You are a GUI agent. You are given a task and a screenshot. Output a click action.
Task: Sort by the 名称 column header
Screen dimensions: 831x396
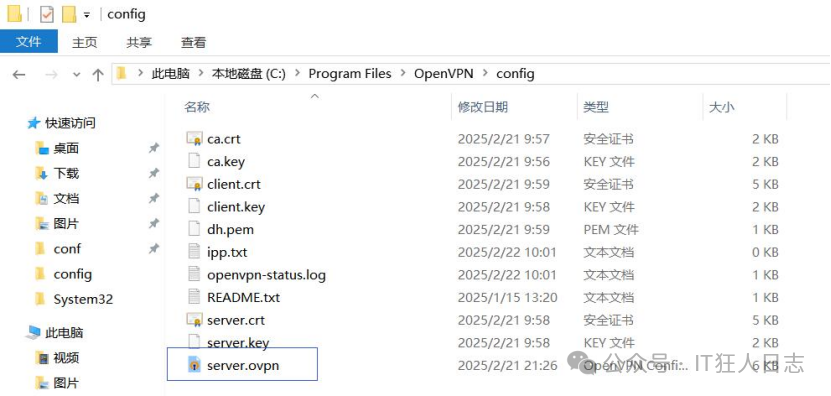pyautogui.click(x=197, y=107)
